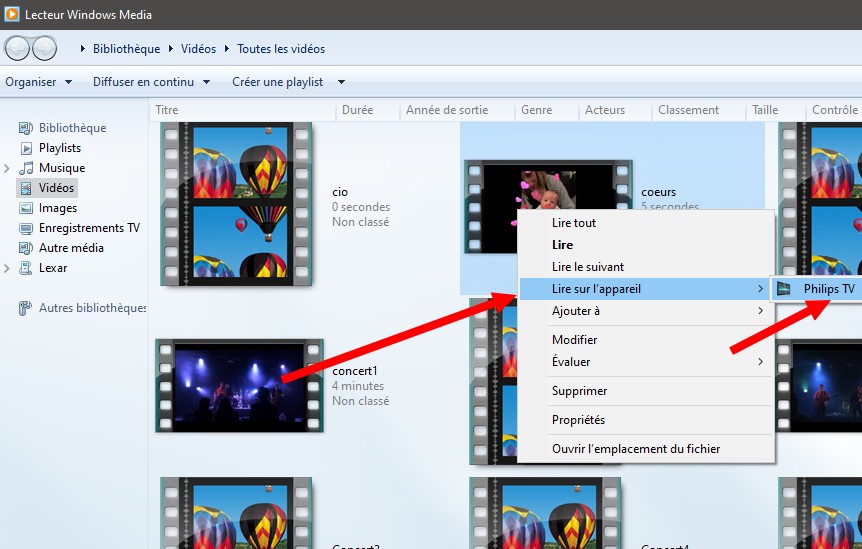Click the Images icon in the sidebar
862x549 pixels.
click(26, 208)
